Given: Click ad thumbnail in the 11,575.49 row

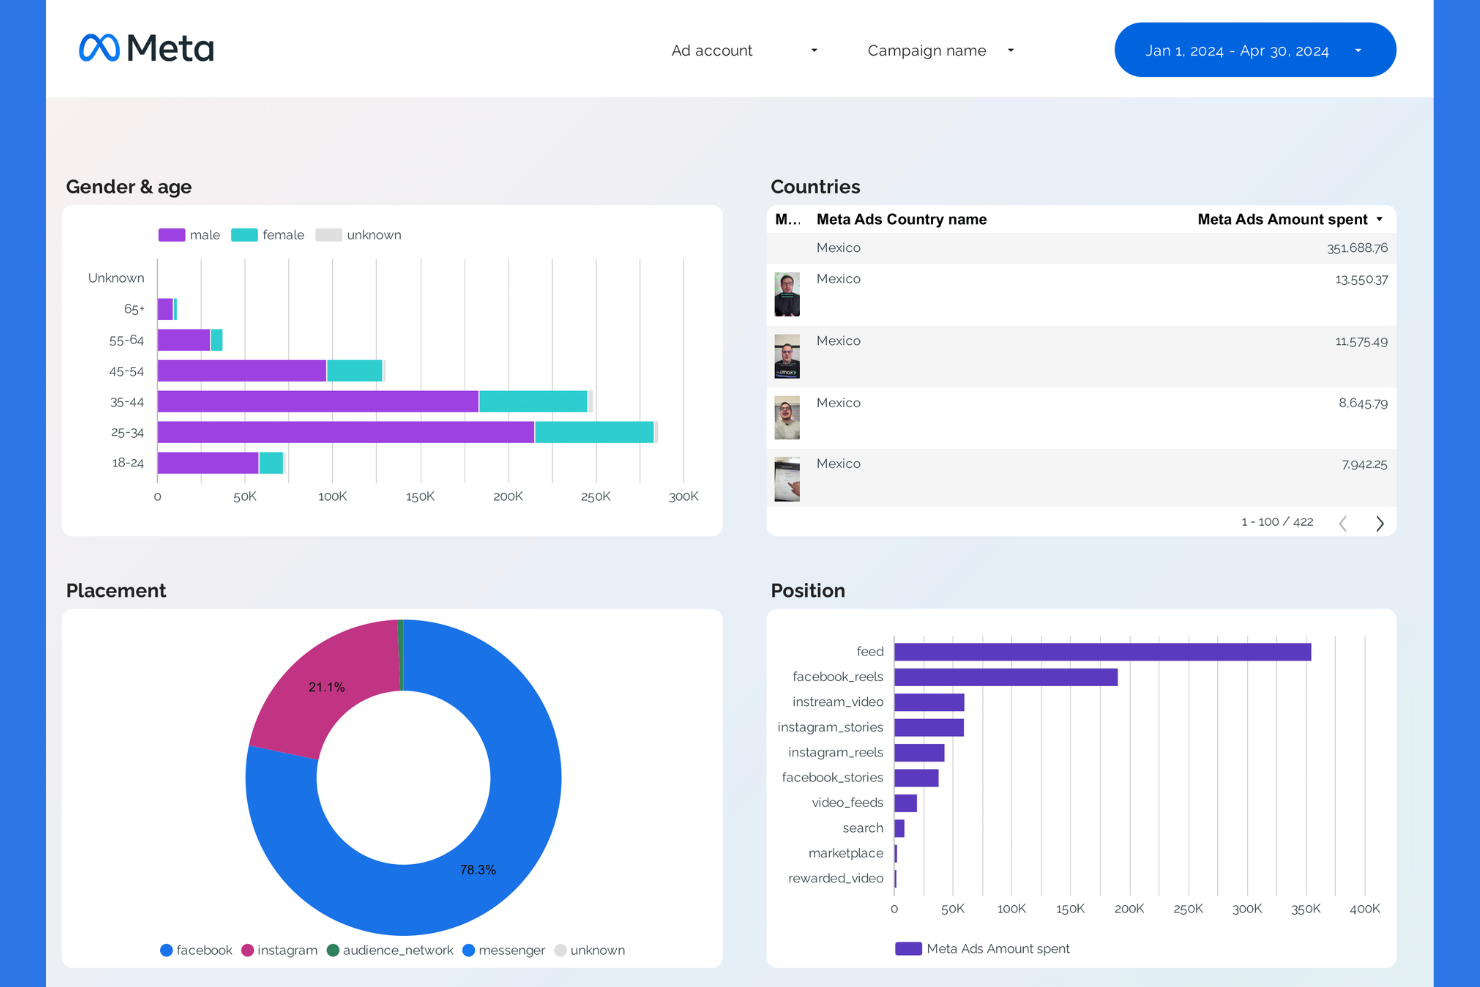Looking at the screenshot, I should pyautogui.click(x=787, y=356).
